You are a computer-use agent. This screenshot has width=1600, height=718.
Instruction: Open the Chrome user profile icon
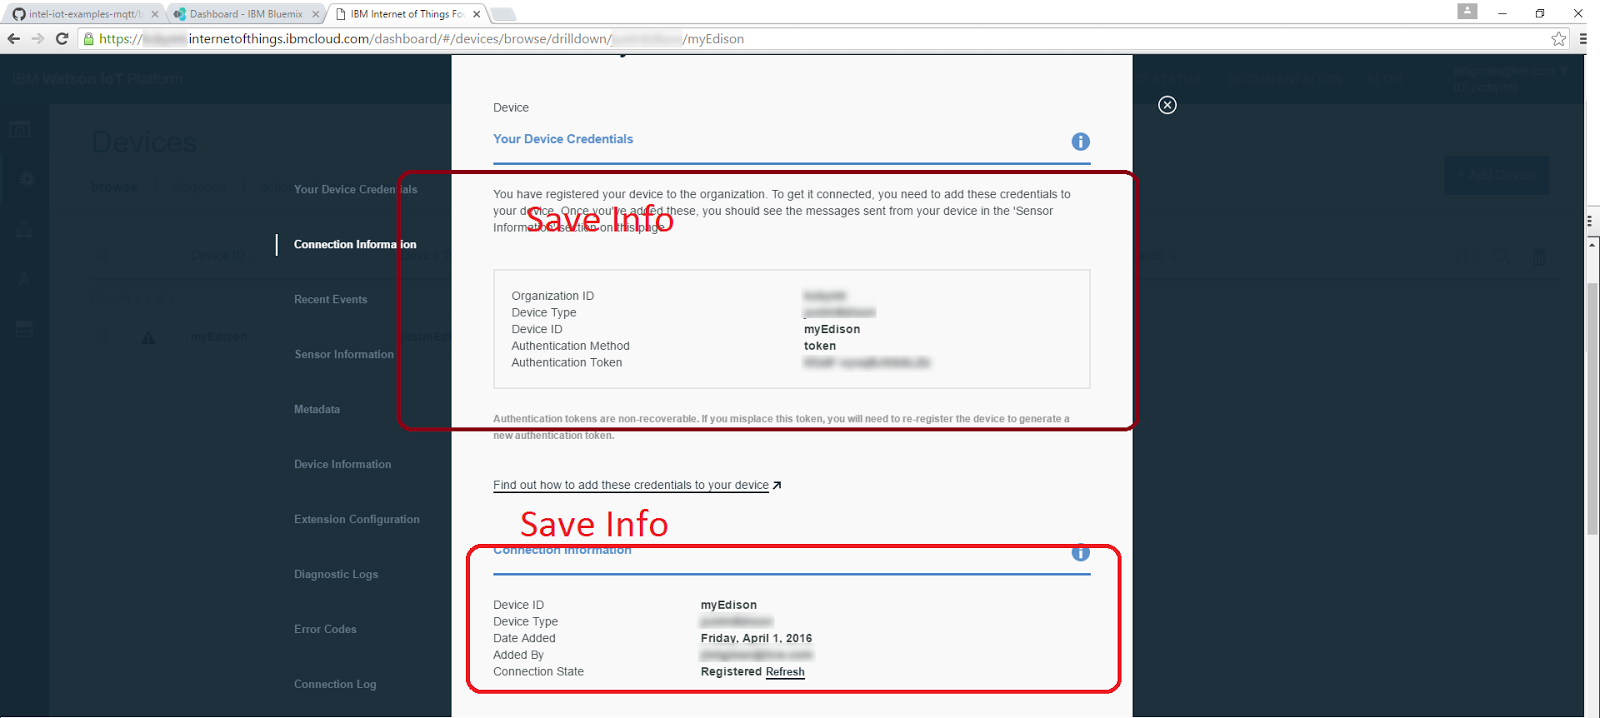click(x=1467, y=11)
